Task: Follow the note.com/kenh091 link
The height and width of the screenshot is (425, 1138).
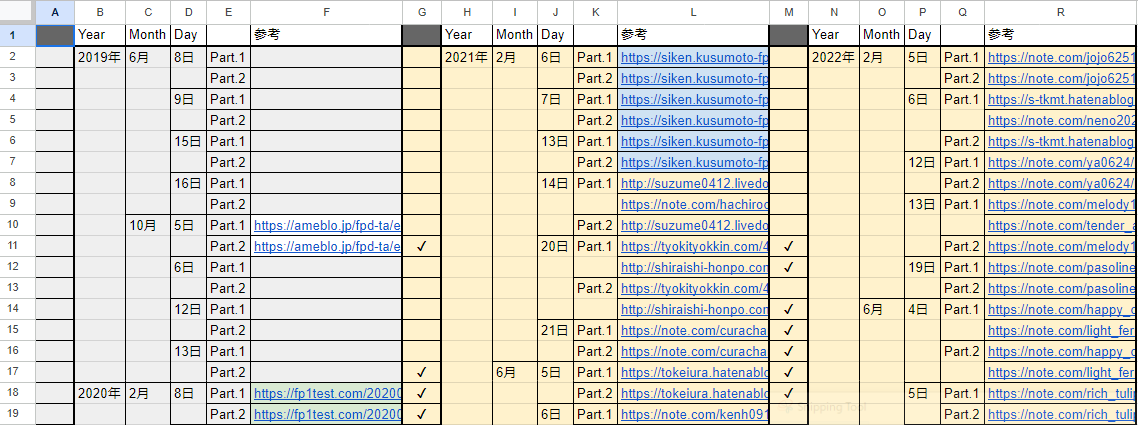Action: coord(694,414)
